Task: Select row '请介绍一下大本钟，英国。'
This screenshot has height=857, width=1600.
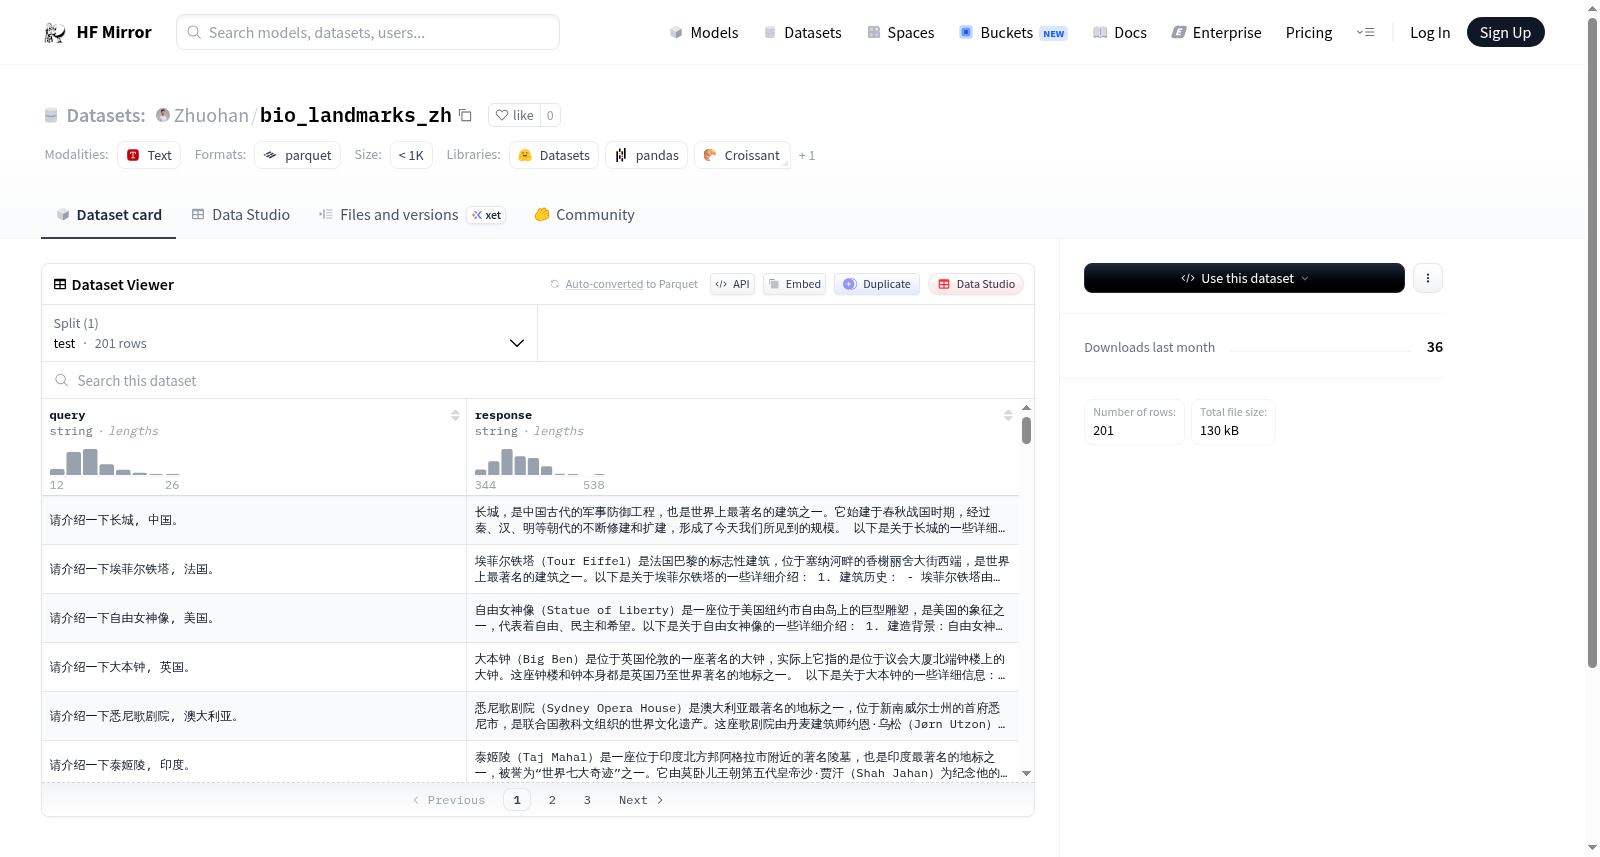Action: point(530,667)
